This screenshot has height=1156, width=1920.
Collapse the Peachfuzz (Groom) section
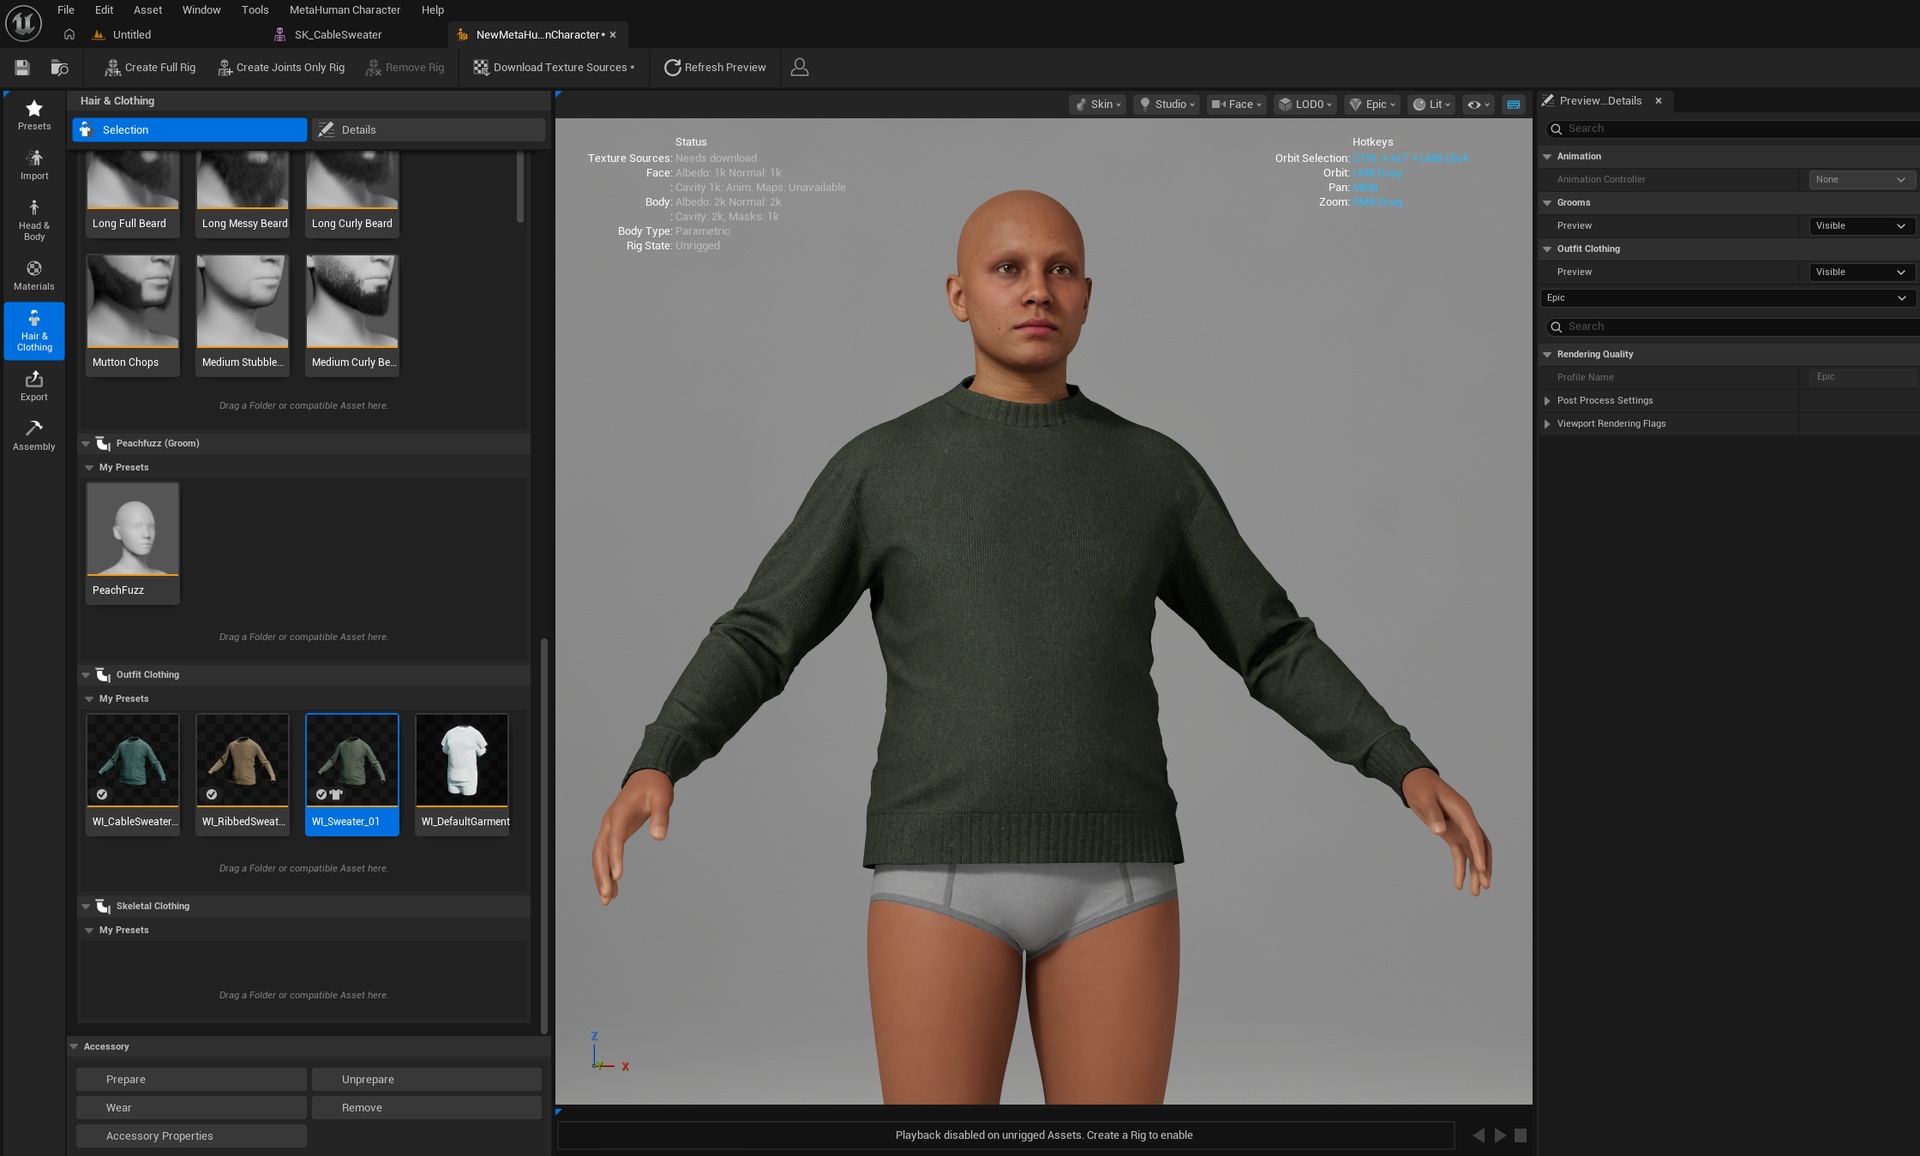pos(86,443)
